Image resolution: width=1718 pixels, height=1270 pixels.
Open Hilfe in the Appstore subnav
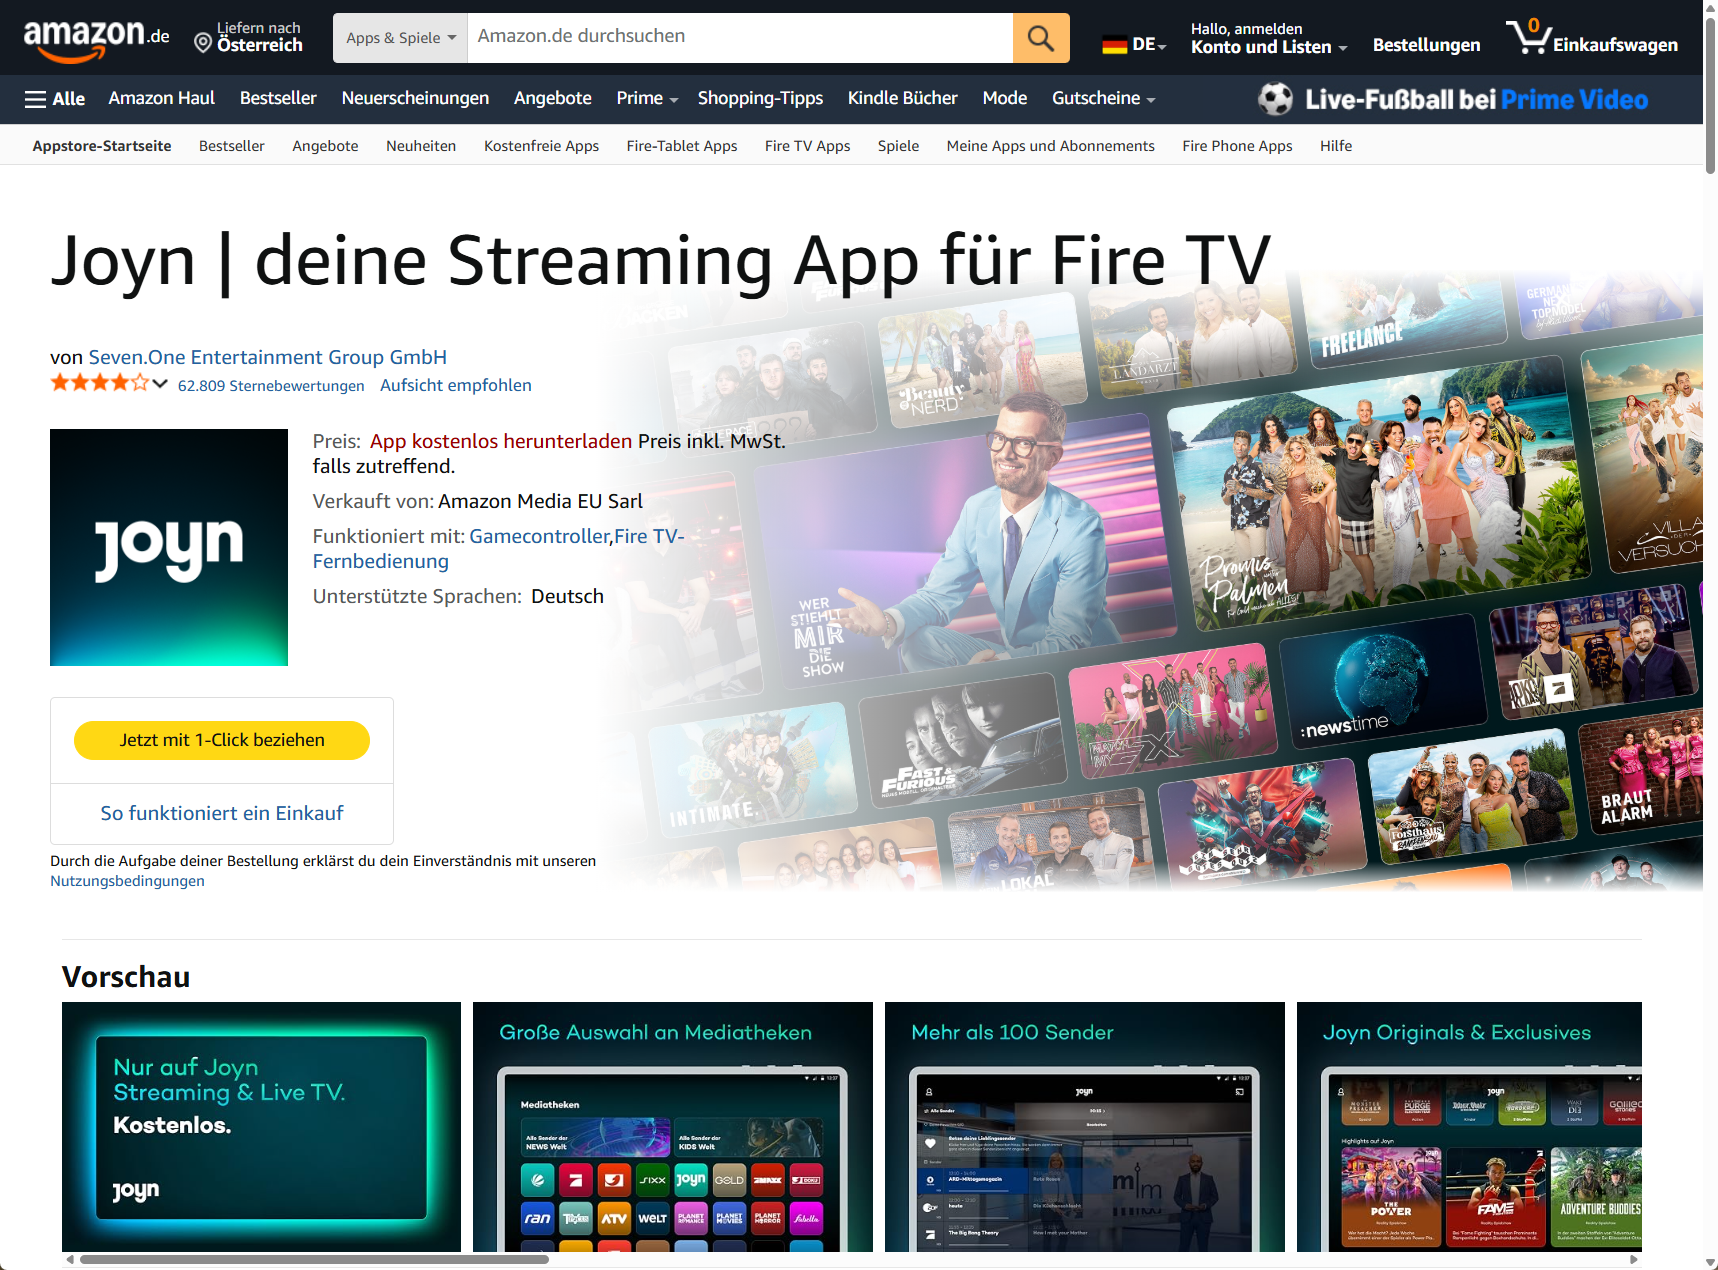click(1336, 146)
